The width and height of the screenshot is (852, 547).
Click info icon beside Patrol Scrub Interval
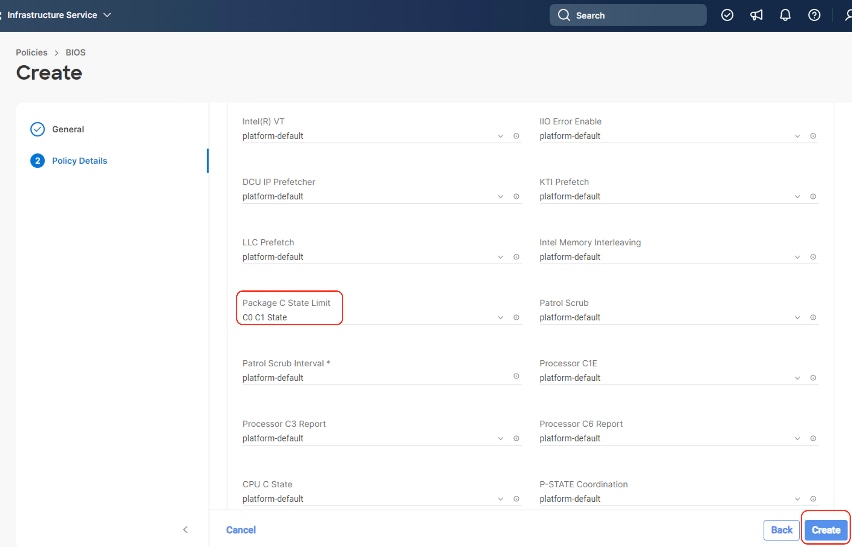[x=516, y=376]
